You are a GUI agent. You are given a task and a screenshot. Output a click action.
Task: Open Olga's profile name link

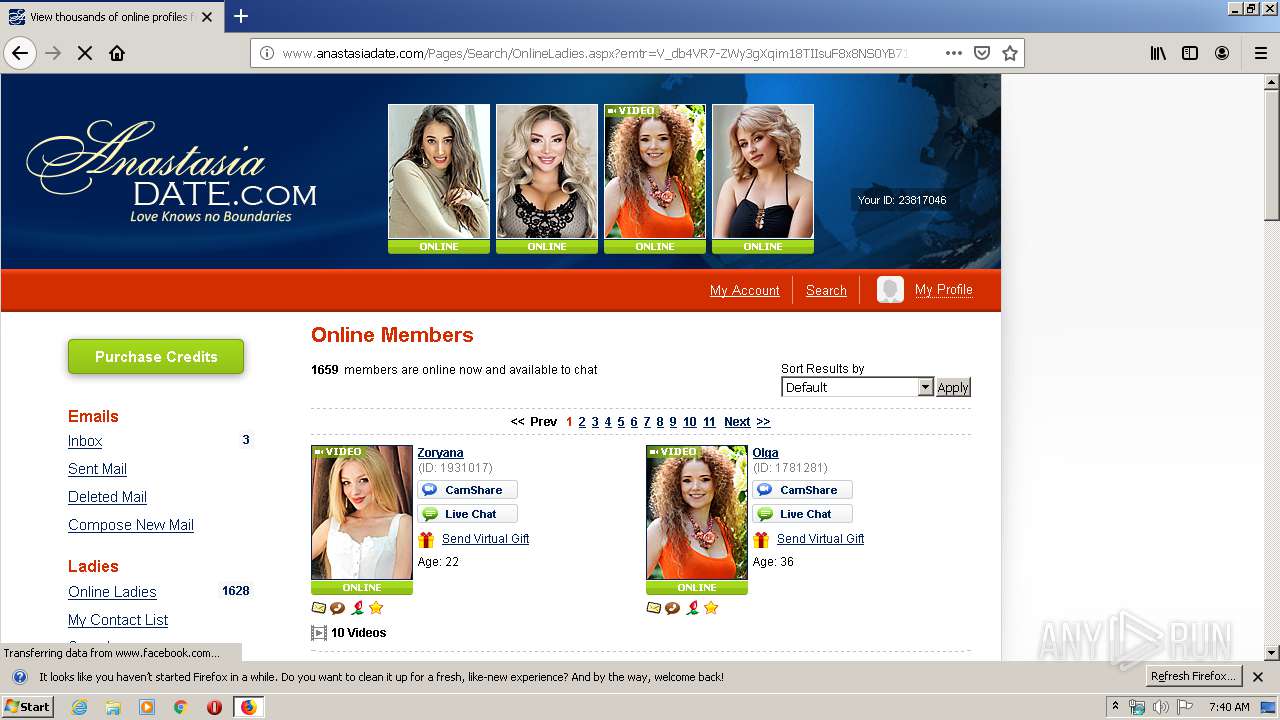tap(765, 453)
